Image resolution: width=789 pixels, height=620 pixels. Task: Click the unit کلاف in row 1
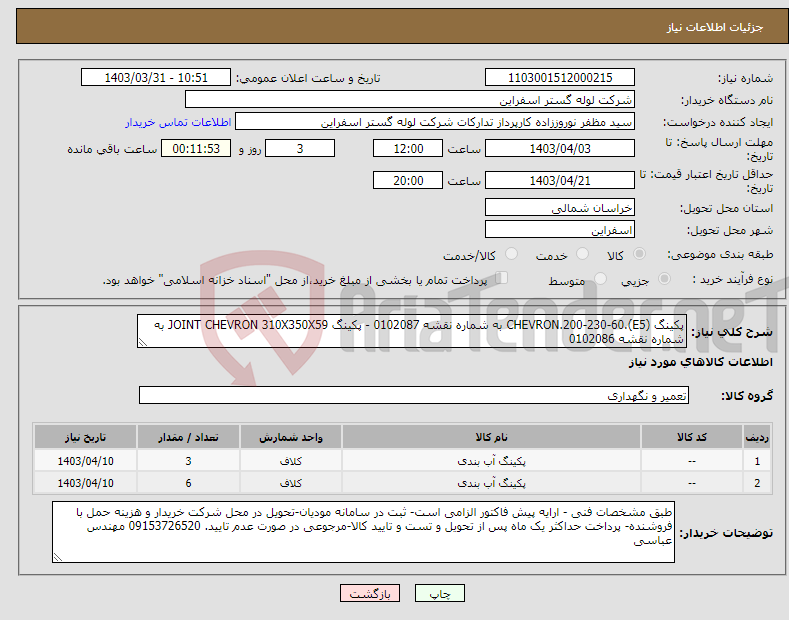[x=291, y=461]
